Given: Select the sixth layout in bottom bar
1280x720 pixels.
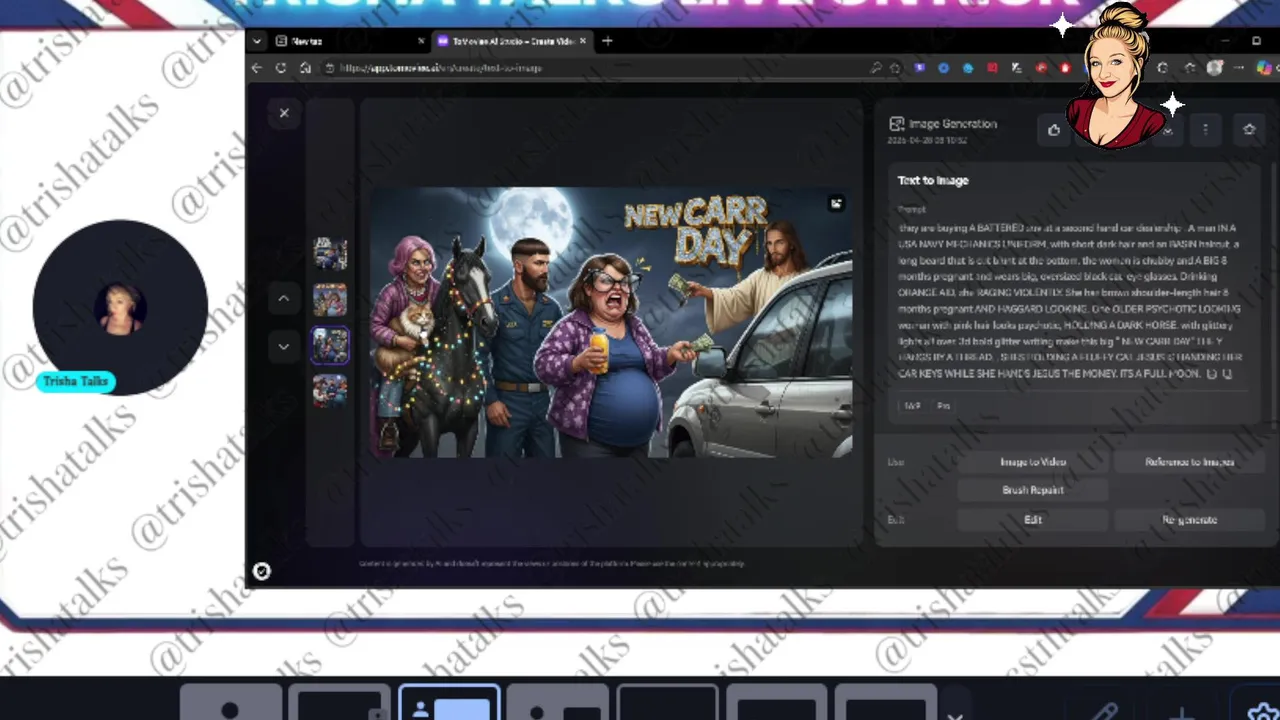Looking at the screenshot, I should (776, 703).
